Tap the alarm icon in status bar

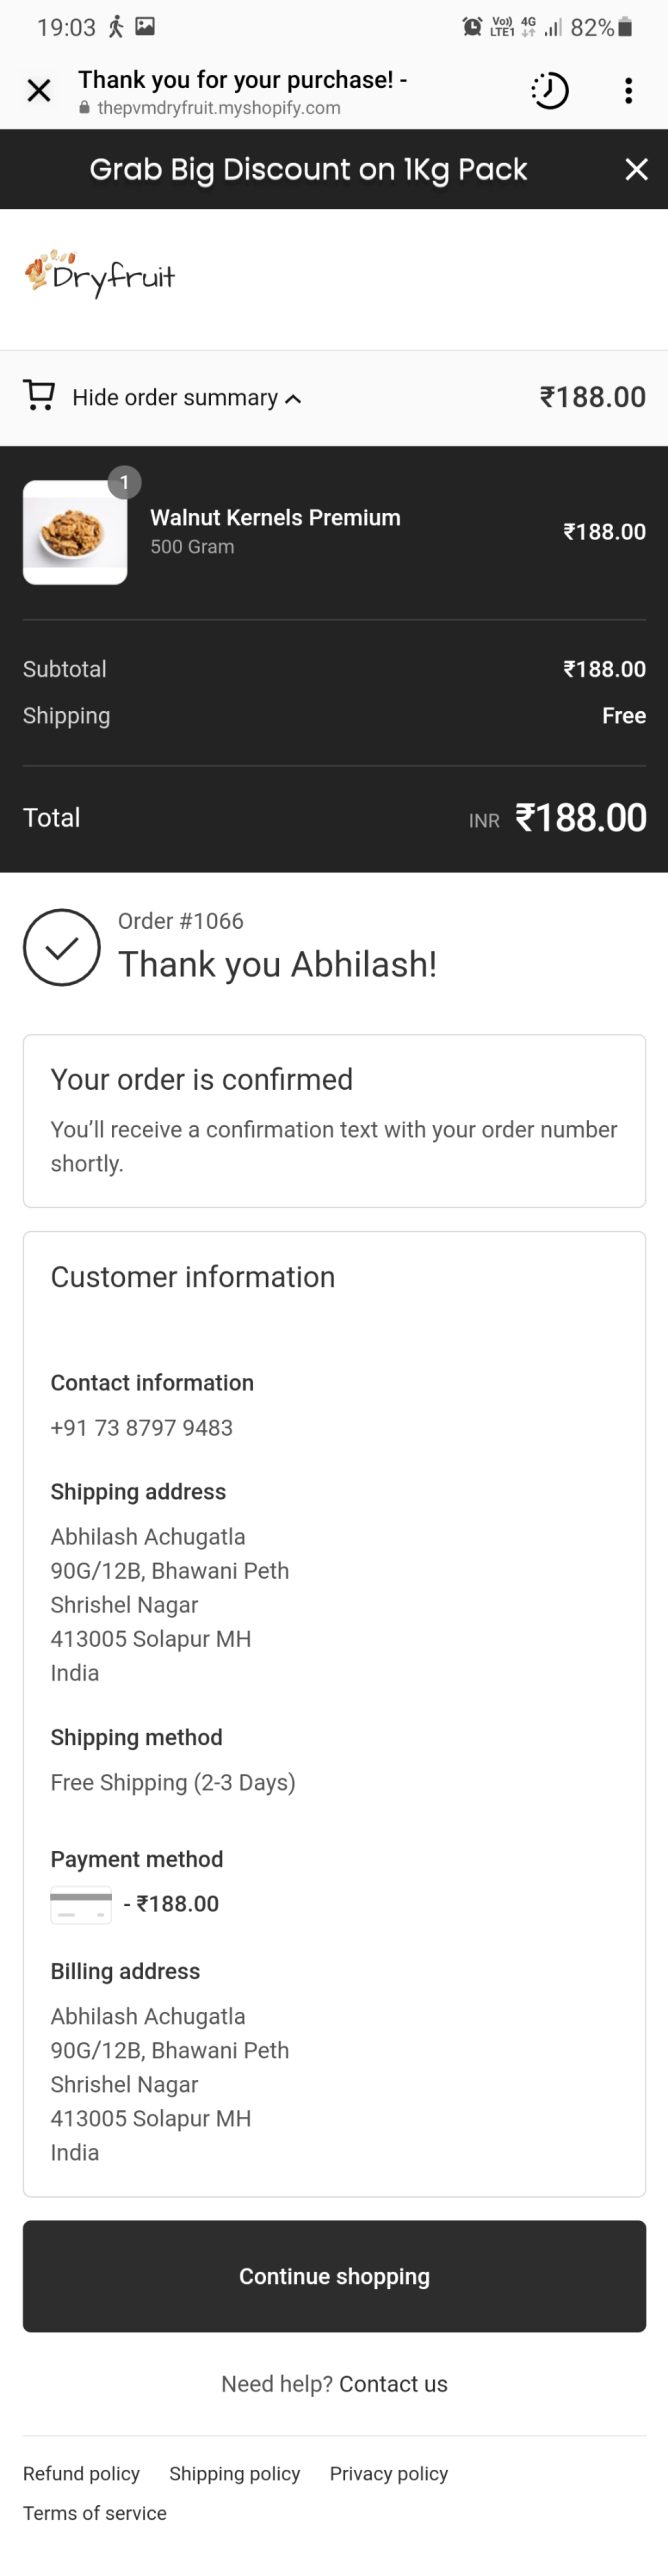tap(472, 27)
